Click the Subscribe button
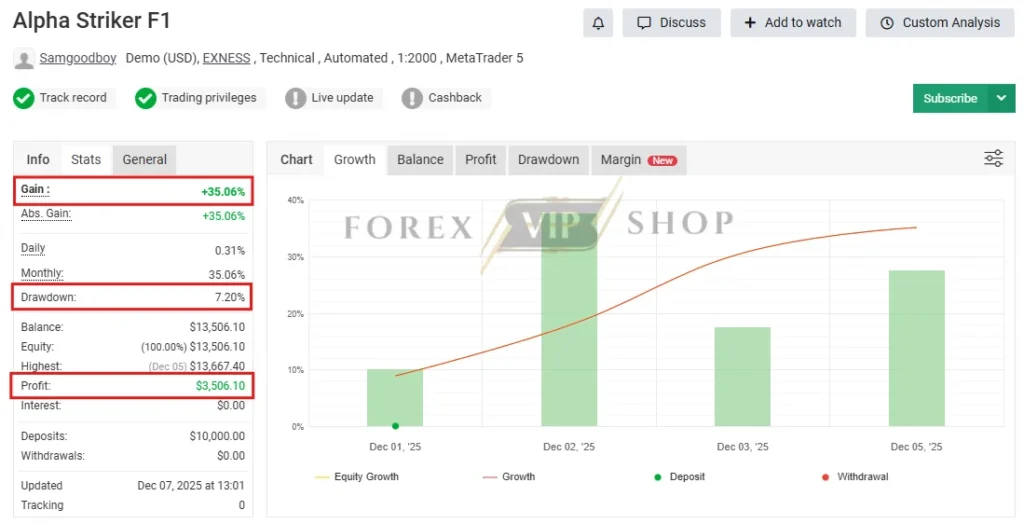Viewport: 1024px width, 524px height. (x=950, y=98)
